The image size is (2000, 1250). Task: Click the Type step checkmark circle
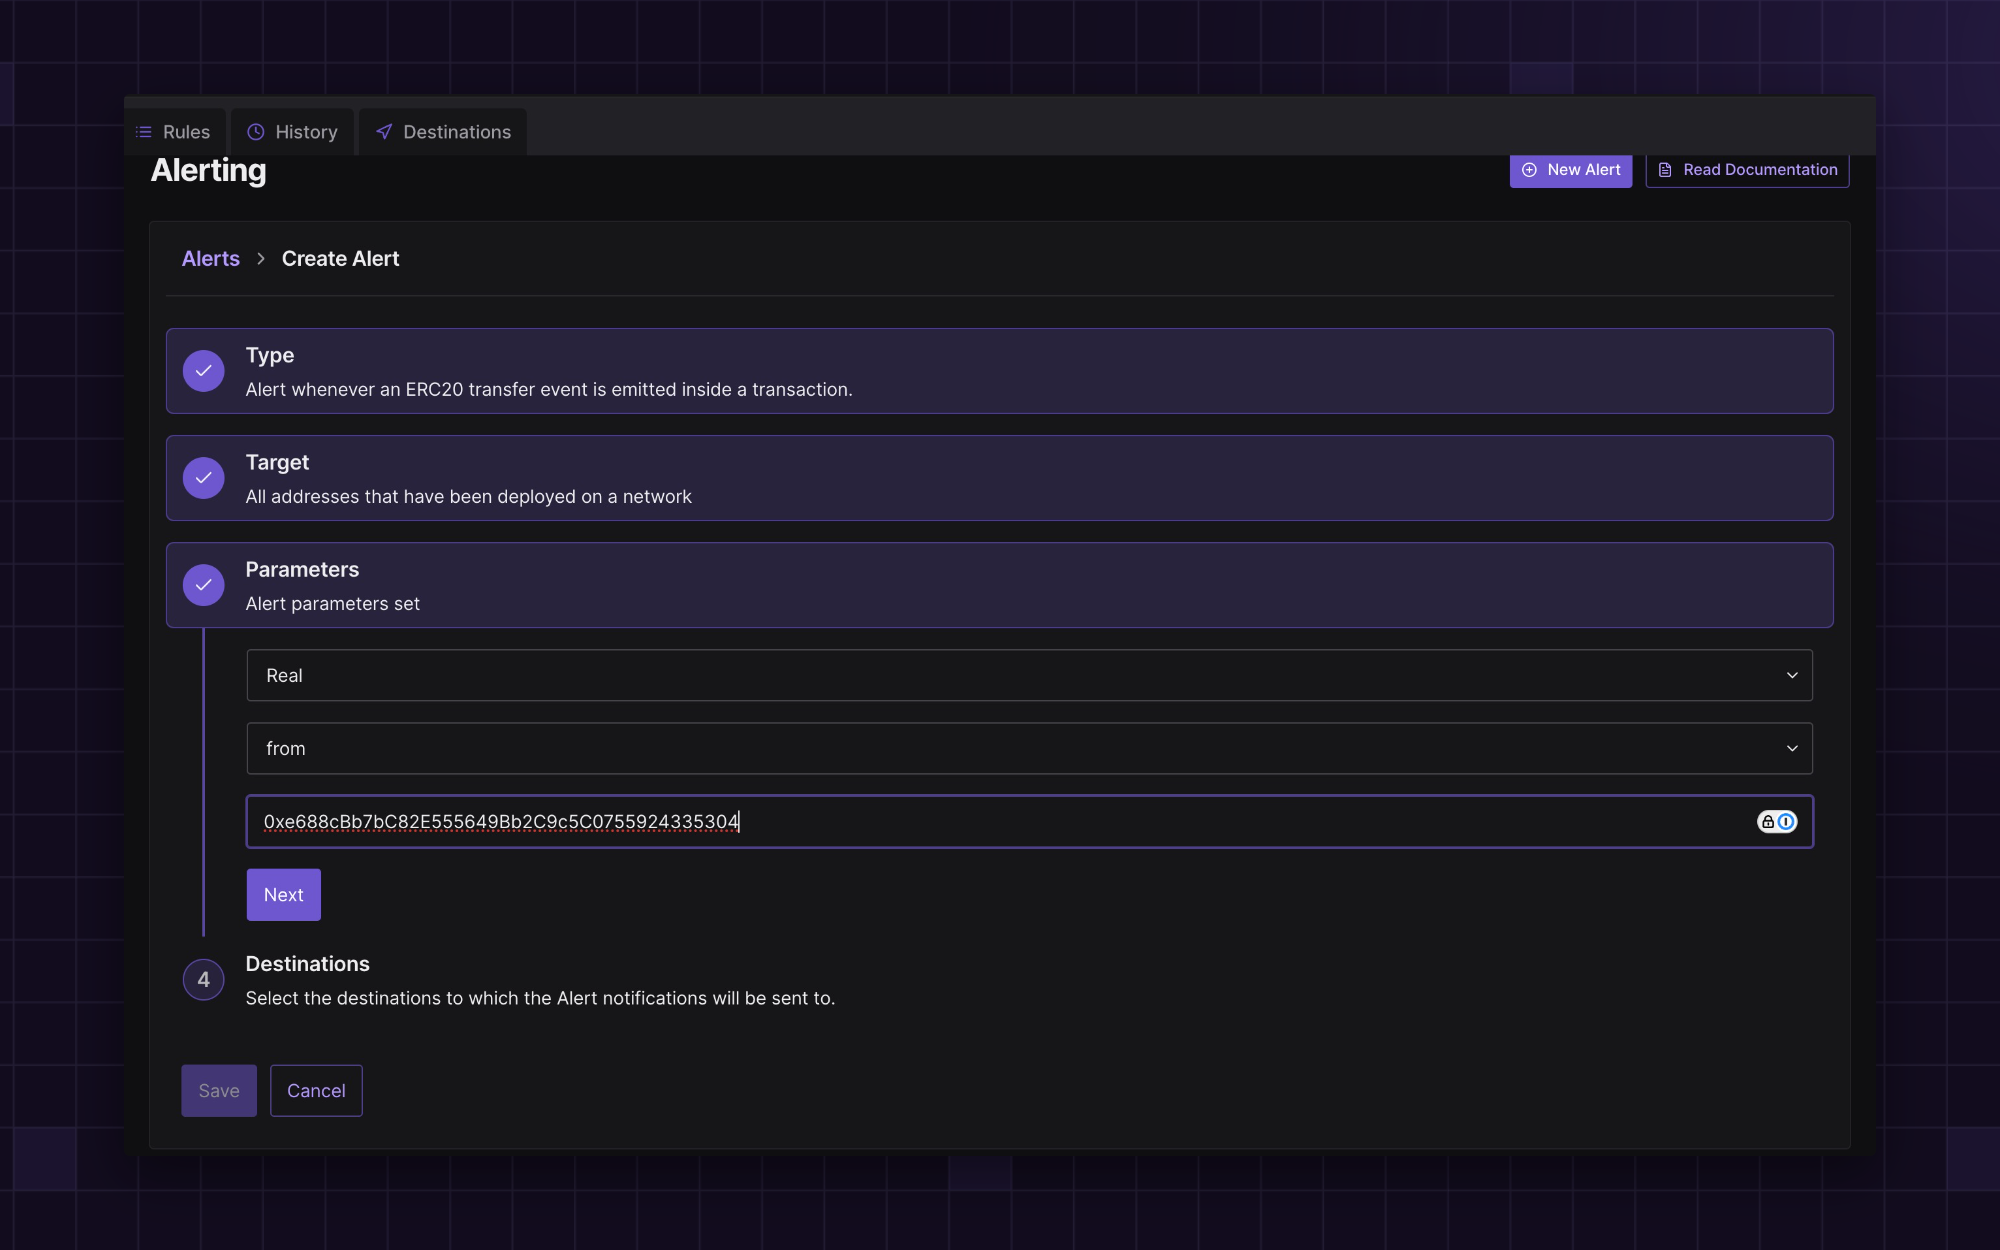point(203,371)
